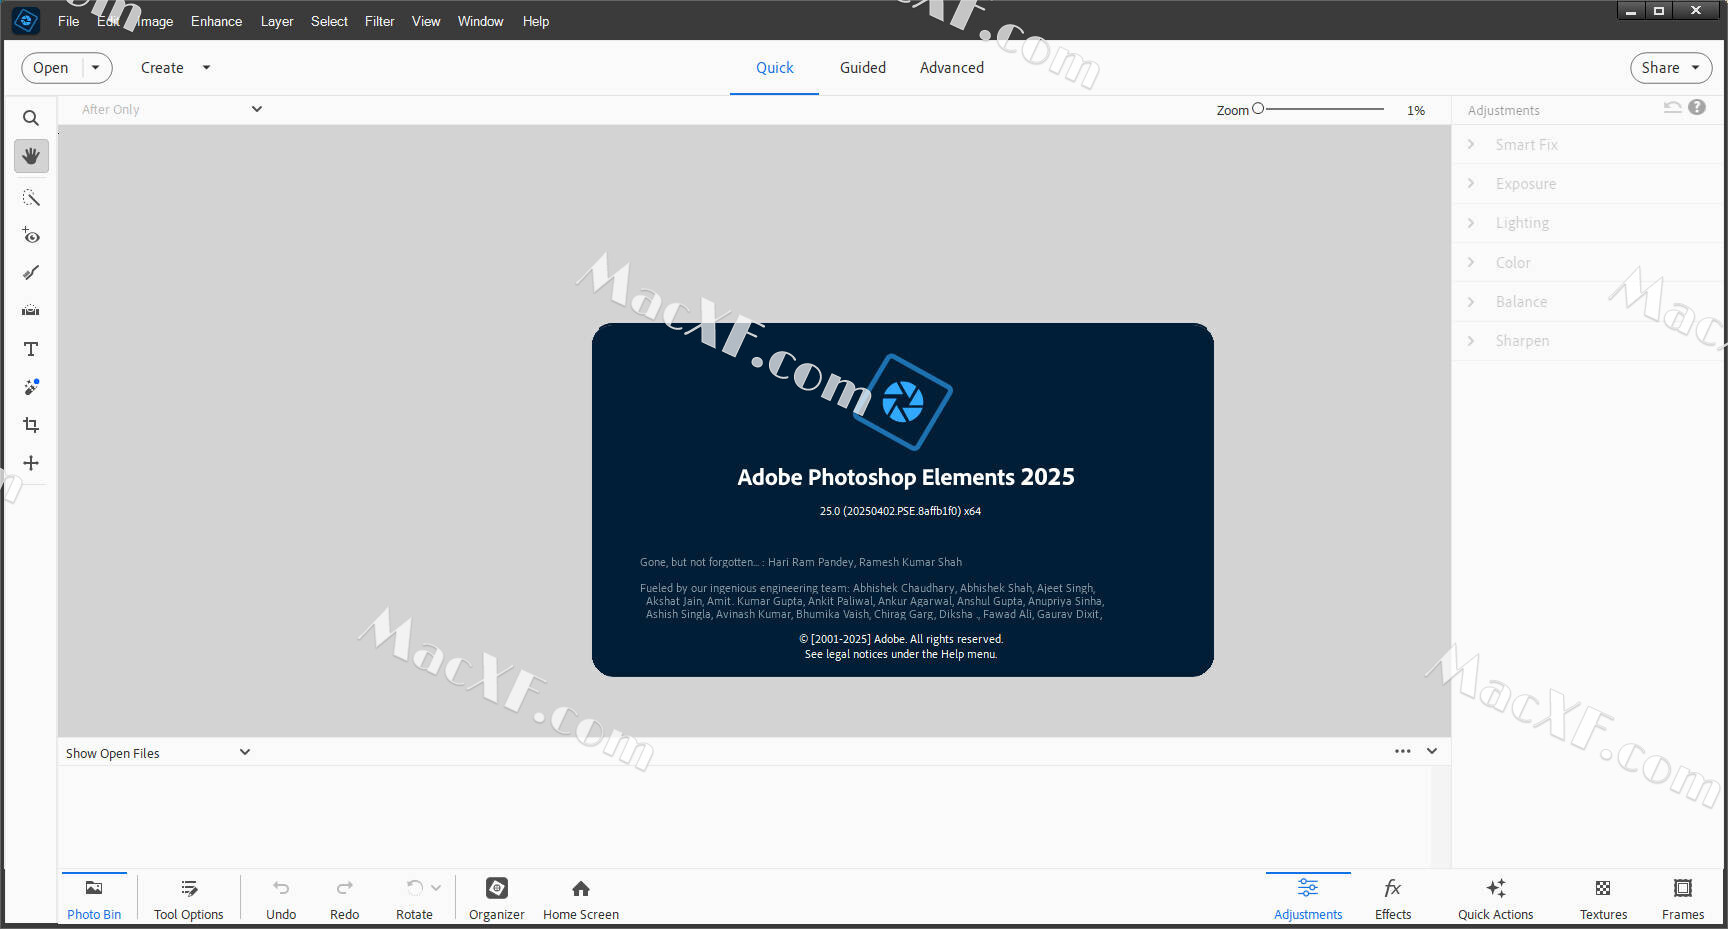Open the Share dropdown

pos(1671,68)
